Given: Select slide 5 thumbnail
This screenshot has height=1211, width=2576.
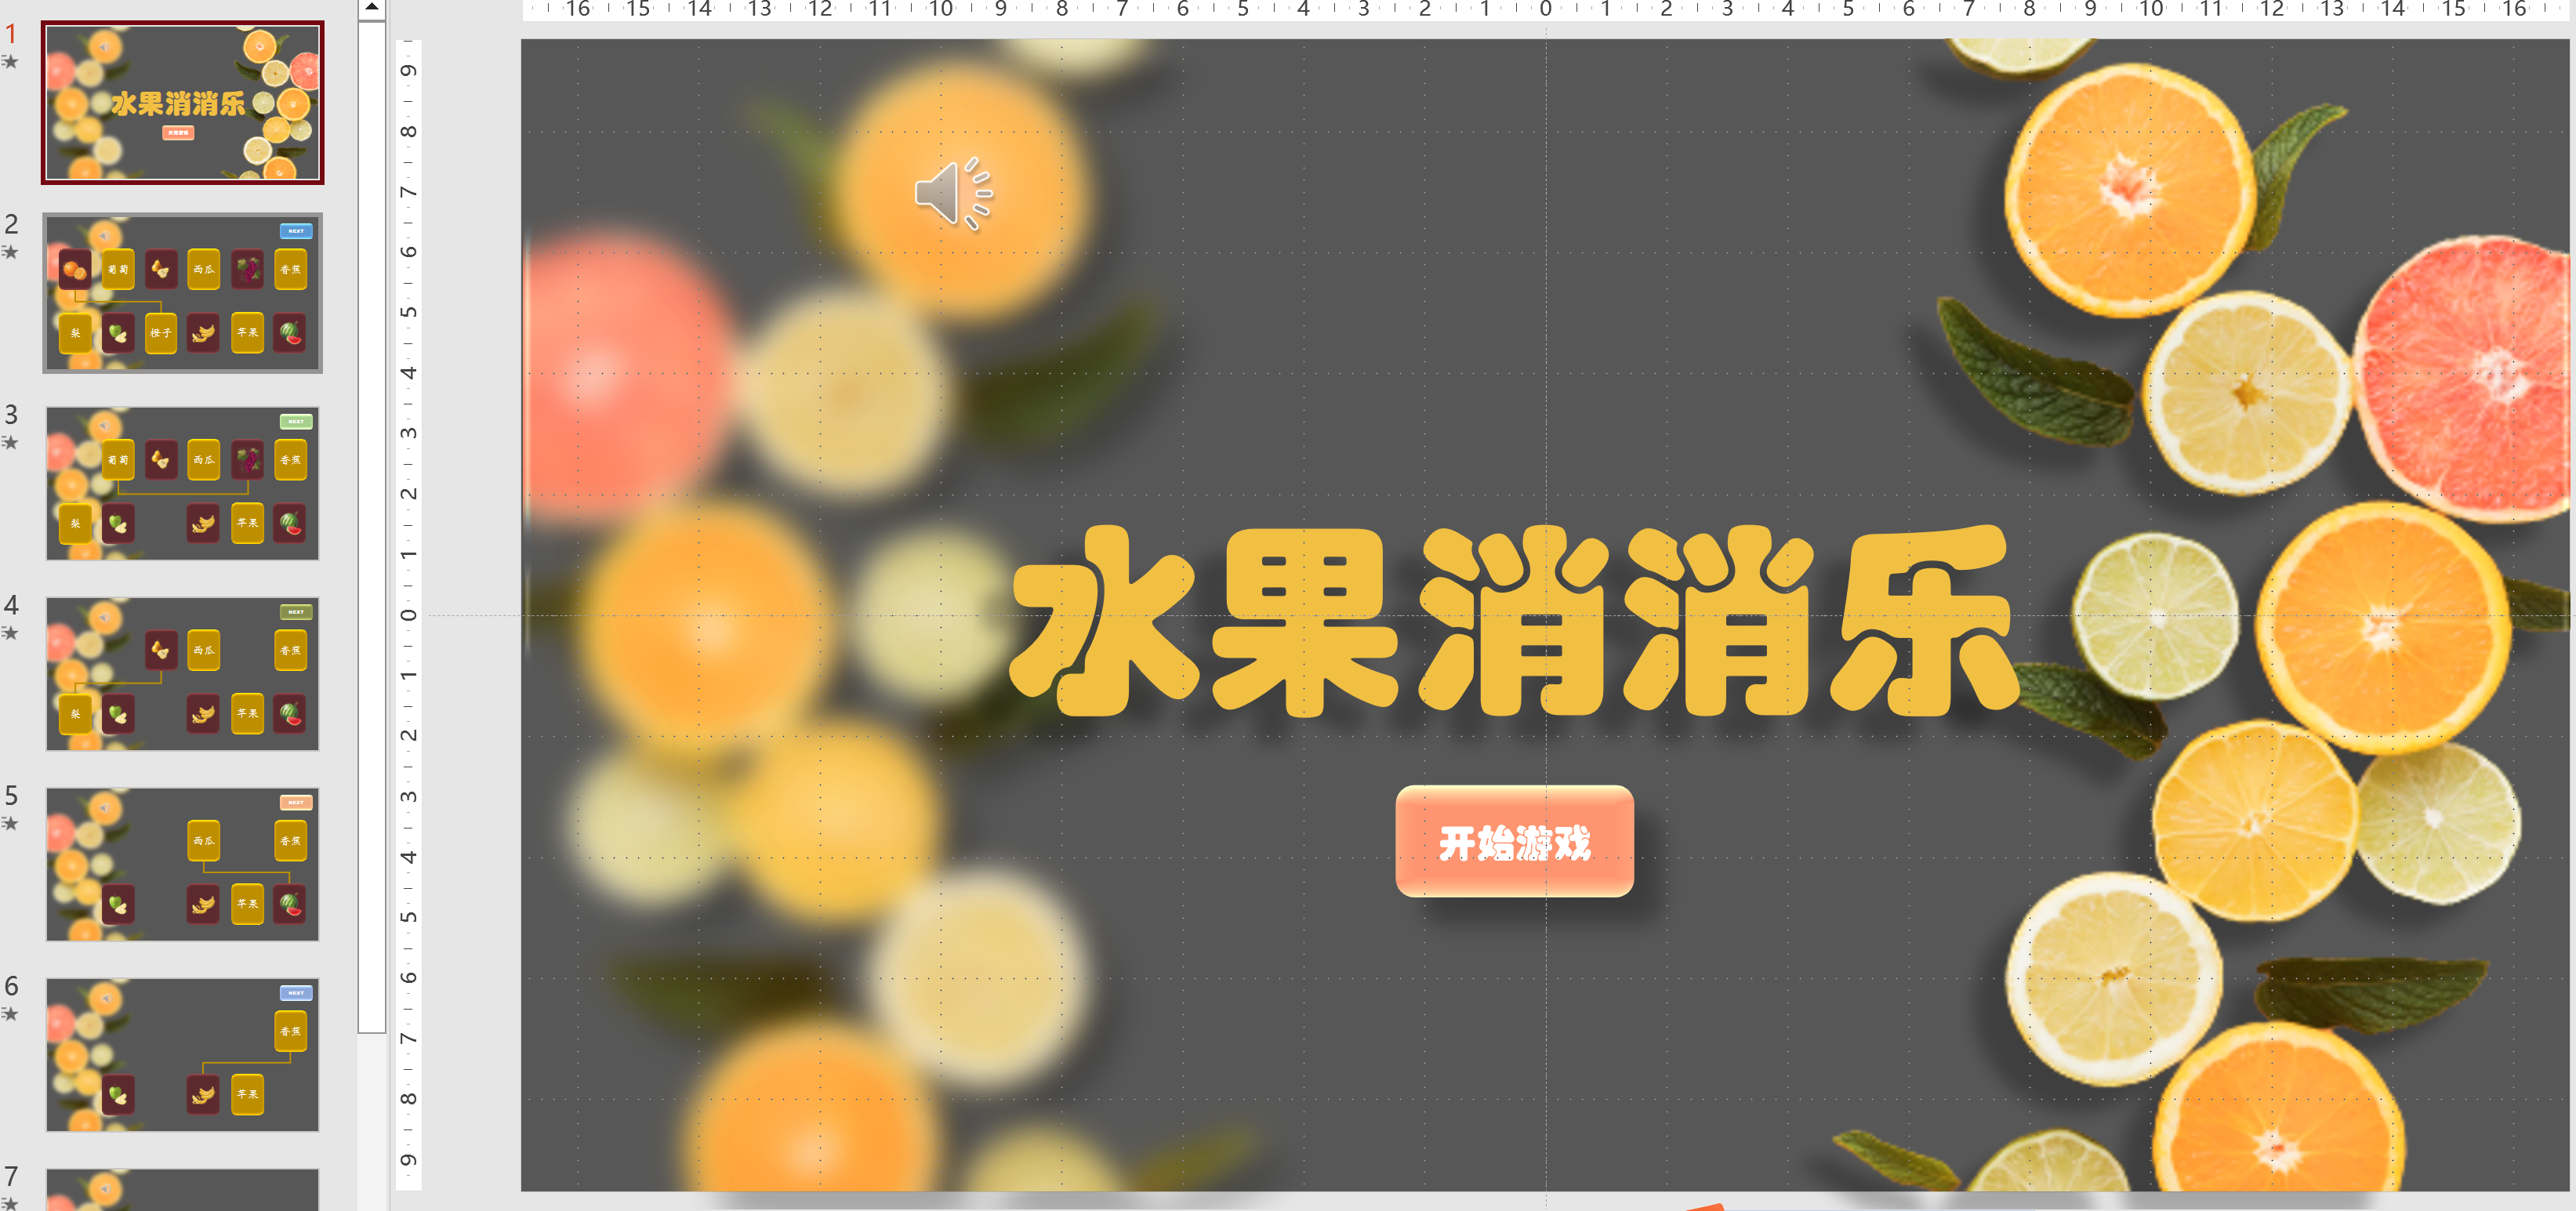Looking at the screenshot, I should 182,864.
